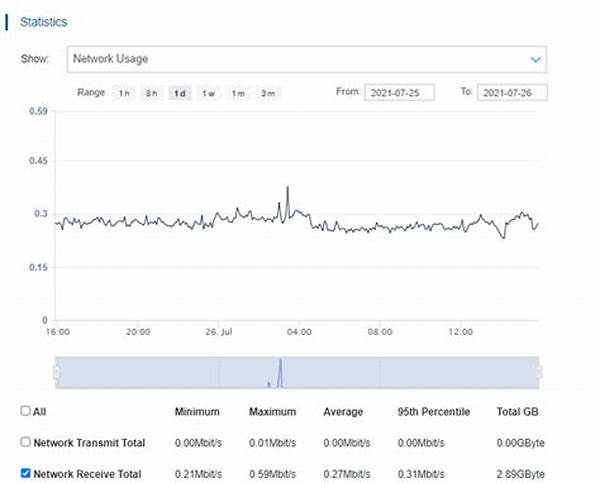Click the chart line dip after 12:00
This screenshot has width=600, height=483.
[x=504, y=237]
